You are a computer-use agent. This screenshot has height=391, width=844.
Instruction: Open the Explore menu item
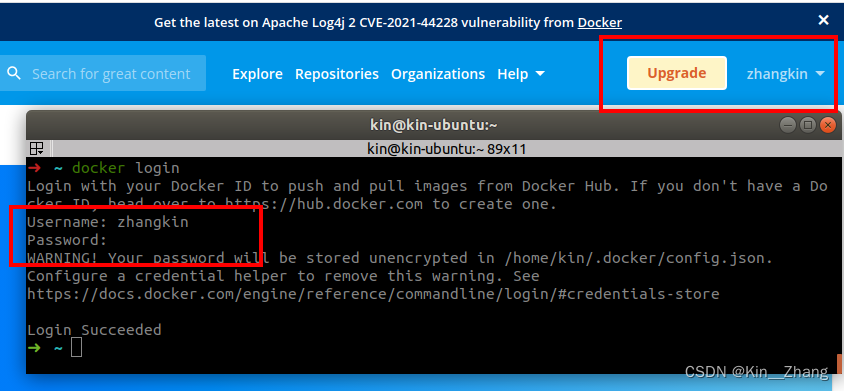click(257, 74)
